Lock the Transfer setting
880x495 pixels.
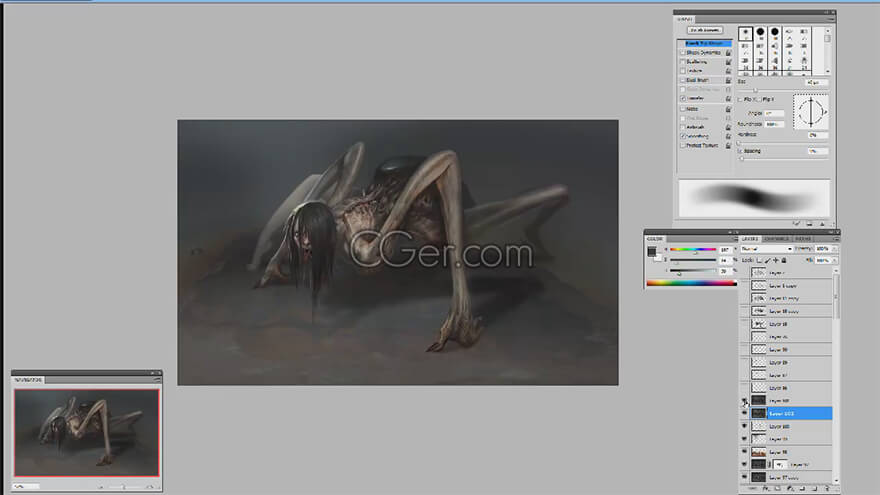tap(728, 98)
